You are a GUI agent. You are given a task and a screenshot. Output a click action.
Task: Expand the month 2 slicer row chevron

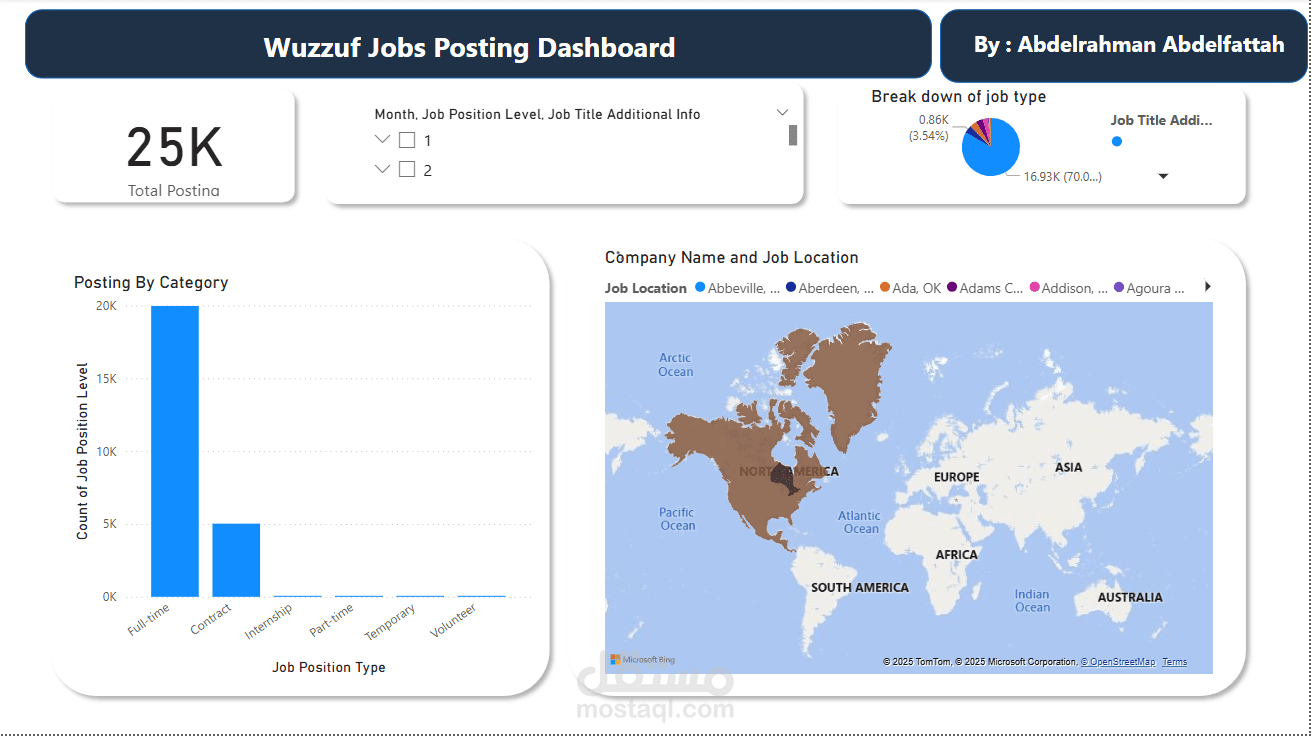[x=382, y=169]
